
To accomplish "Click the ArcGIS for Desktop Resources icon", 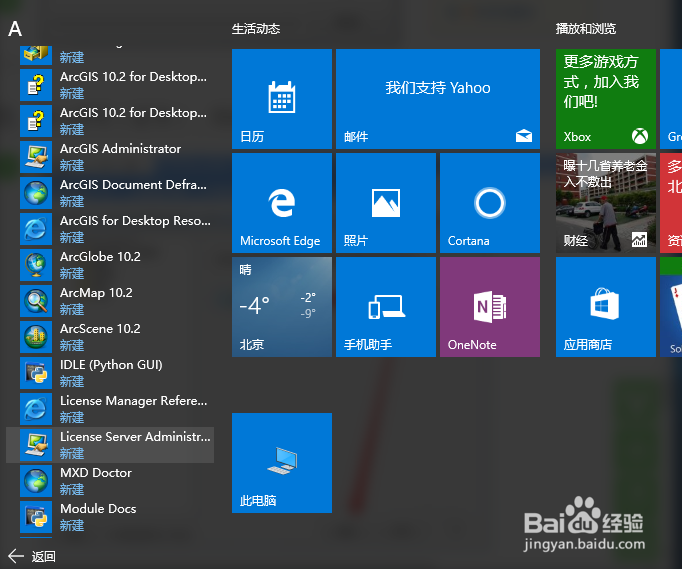I will pos(36,229).
